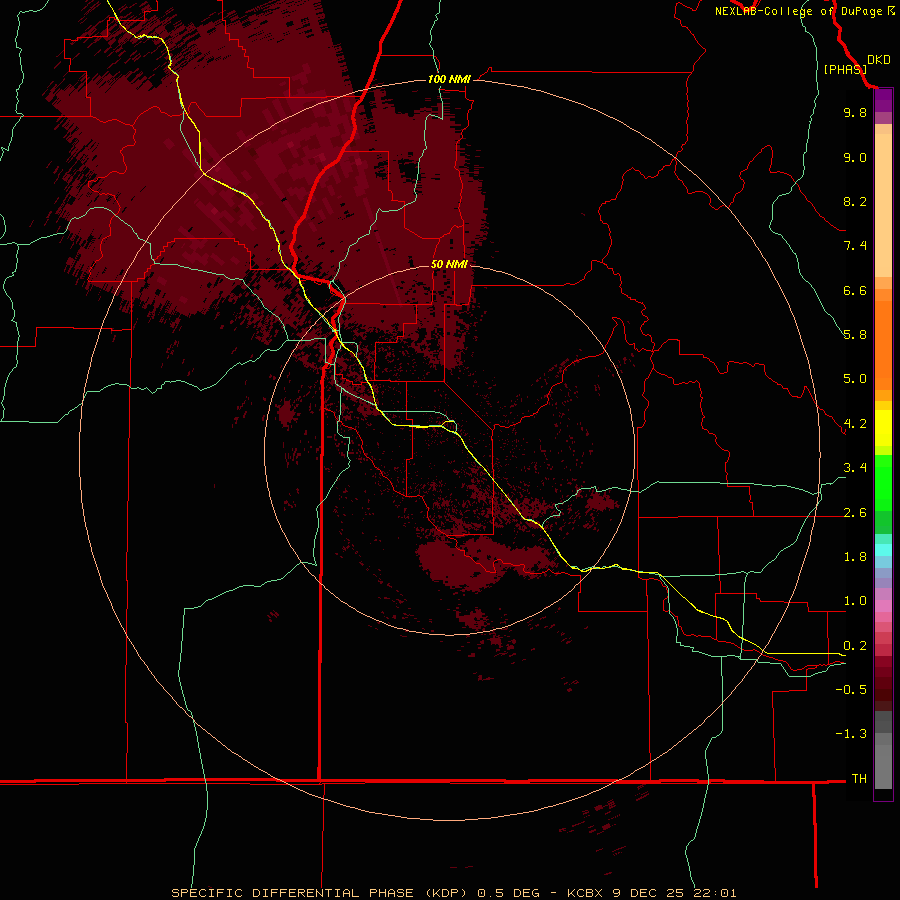The height and width of the screenshot is (900, 900).
Task: Pick the pink swatch beside 1.0
Action: pyautogui.click(x=883, y=606)
